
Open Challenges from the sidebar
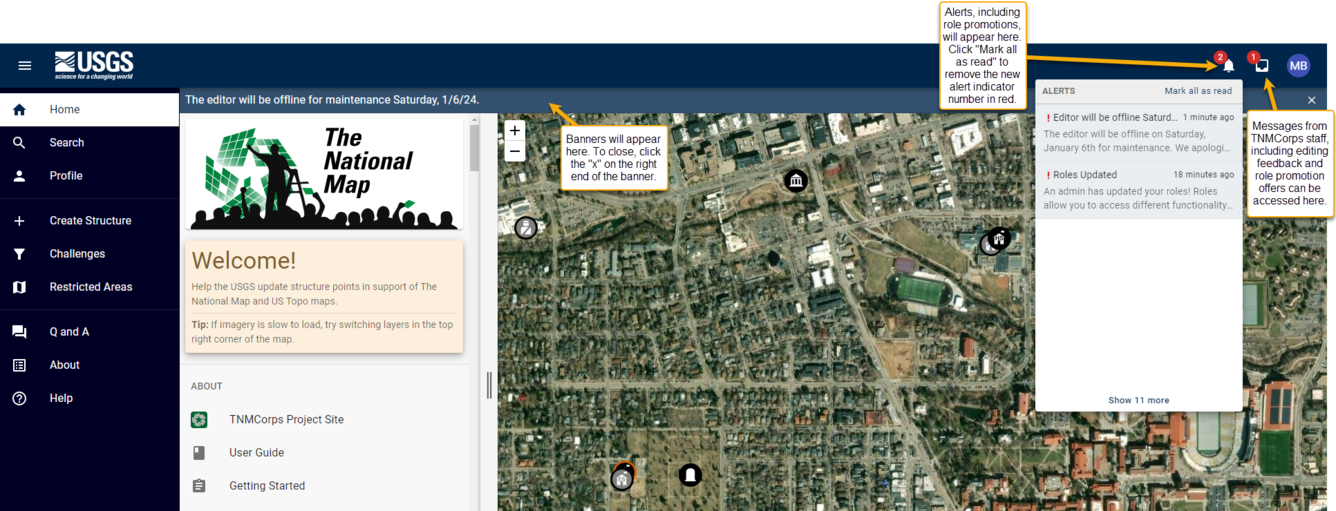89,254
